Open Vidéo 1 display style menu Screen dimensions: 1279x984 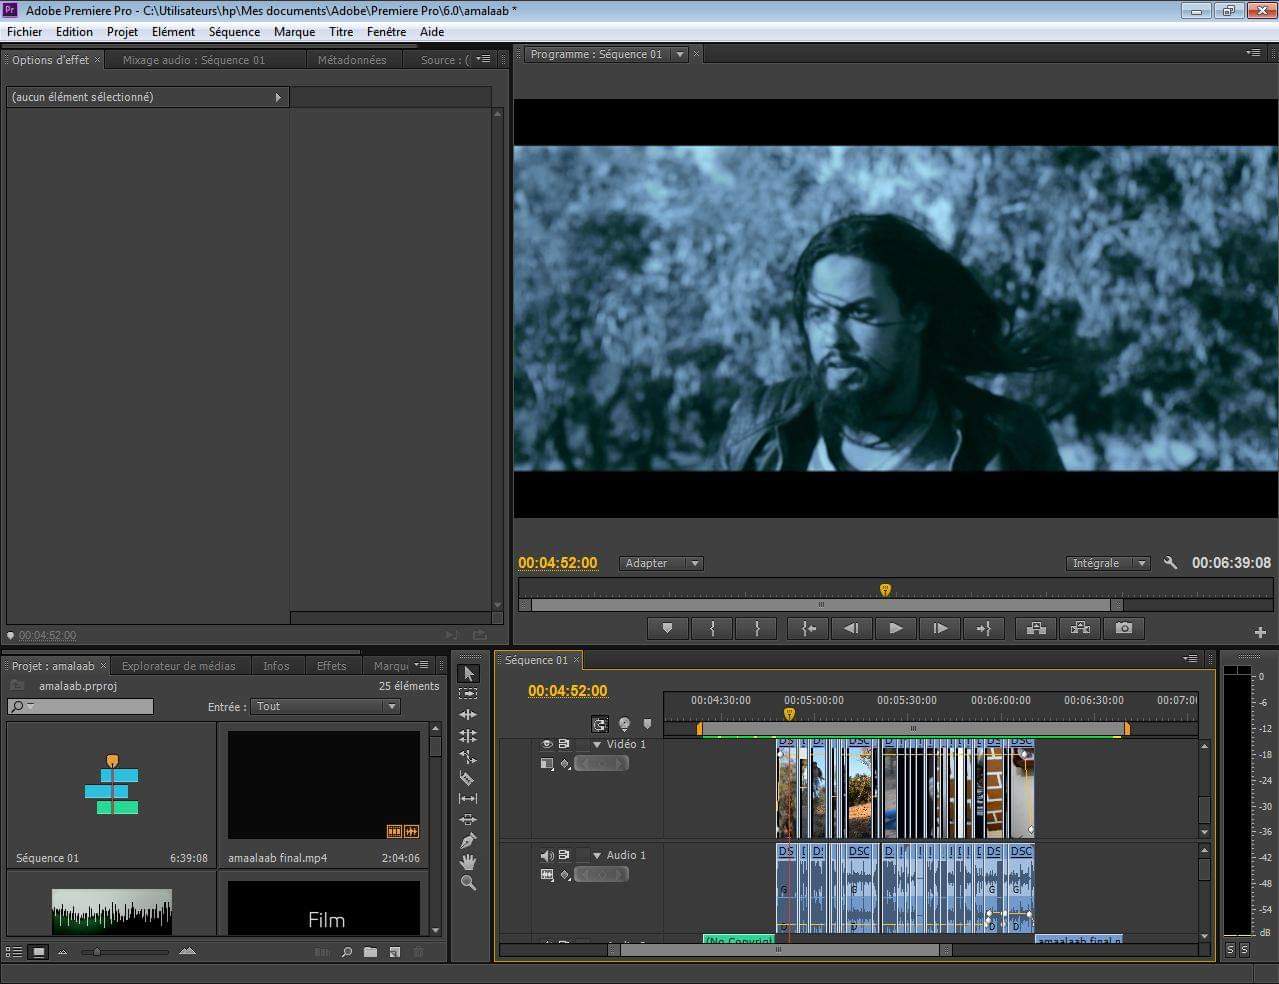546,764
